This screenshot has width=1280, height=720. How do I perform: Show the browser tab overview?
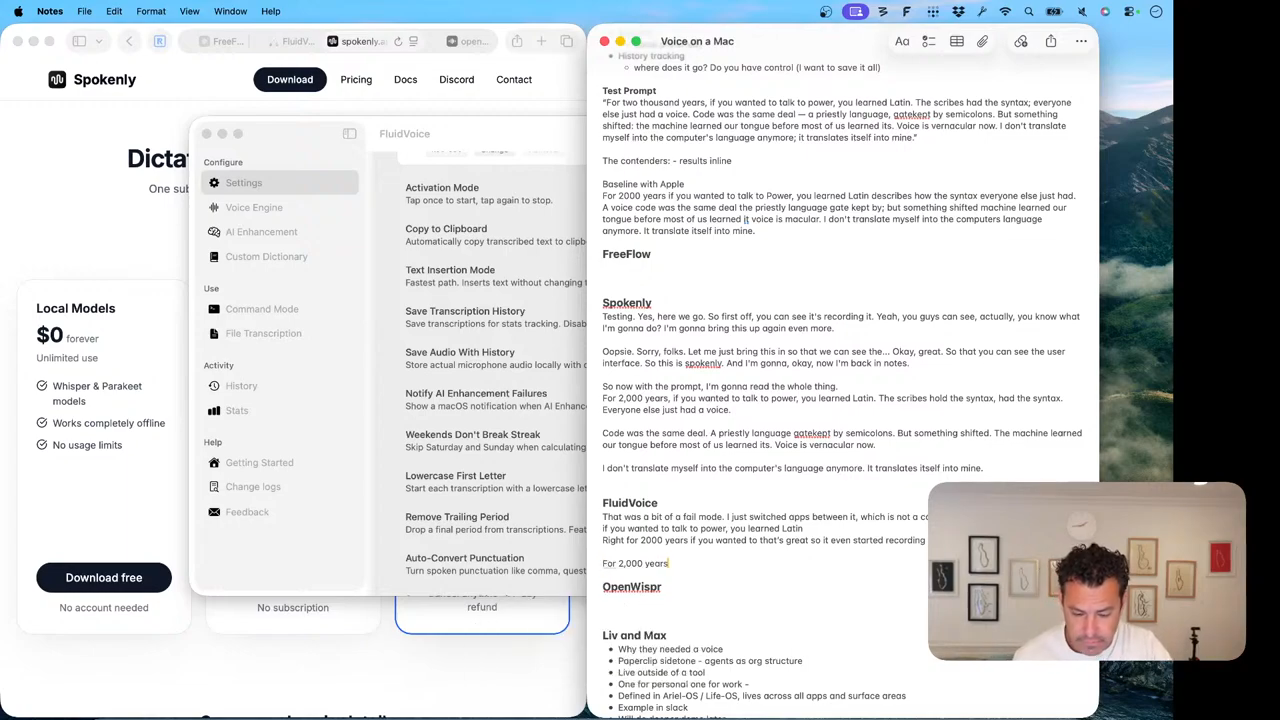(x=567, y=41)
